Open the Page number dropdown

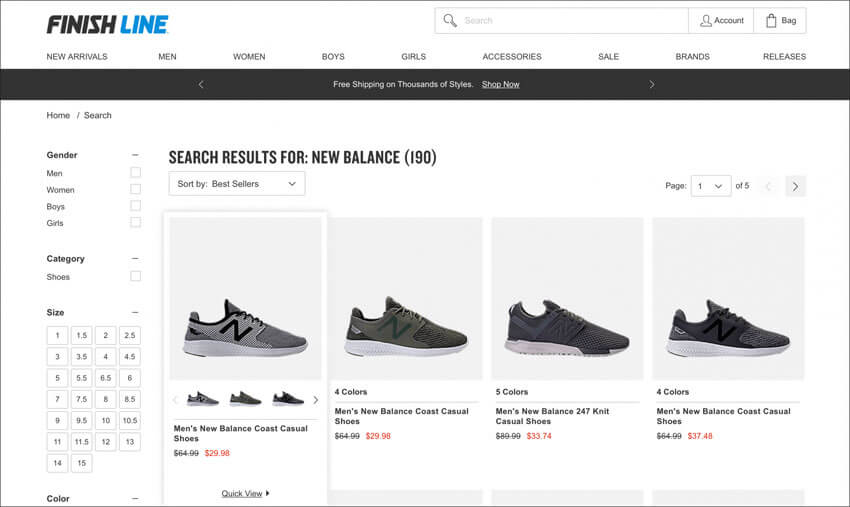tap(711, 187)
